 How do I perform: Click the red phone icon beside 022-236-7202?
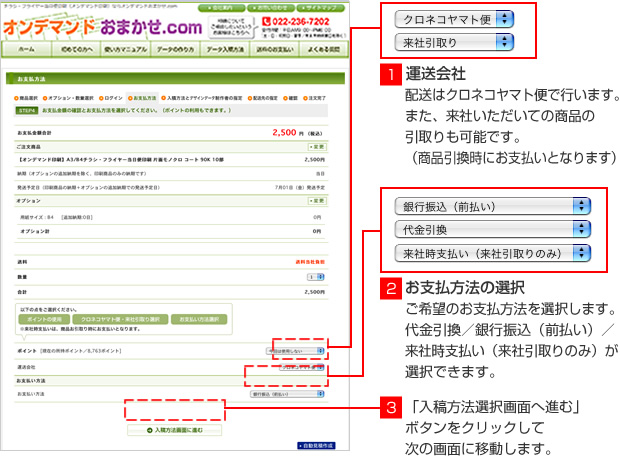(x=267, y=21)
